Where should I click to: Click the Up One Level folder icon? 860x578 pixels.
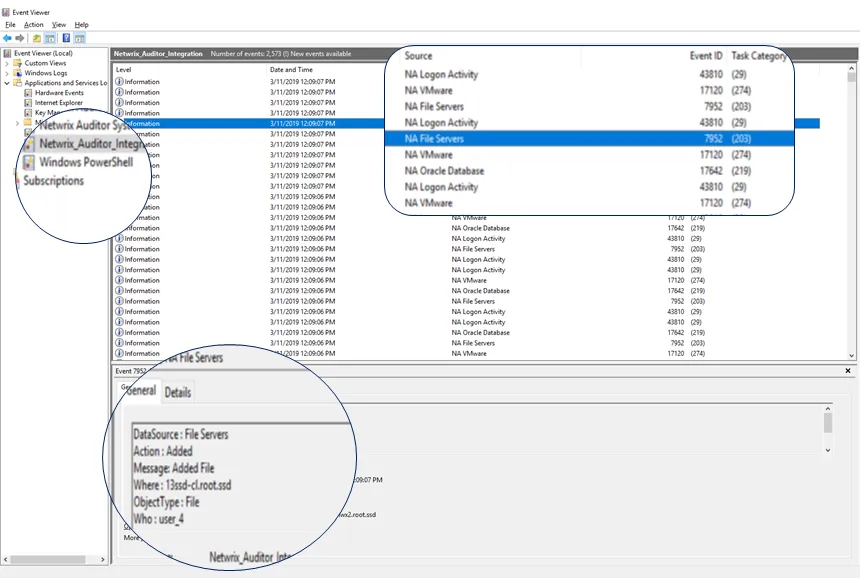pyautogui.click(x=37, y=38)
